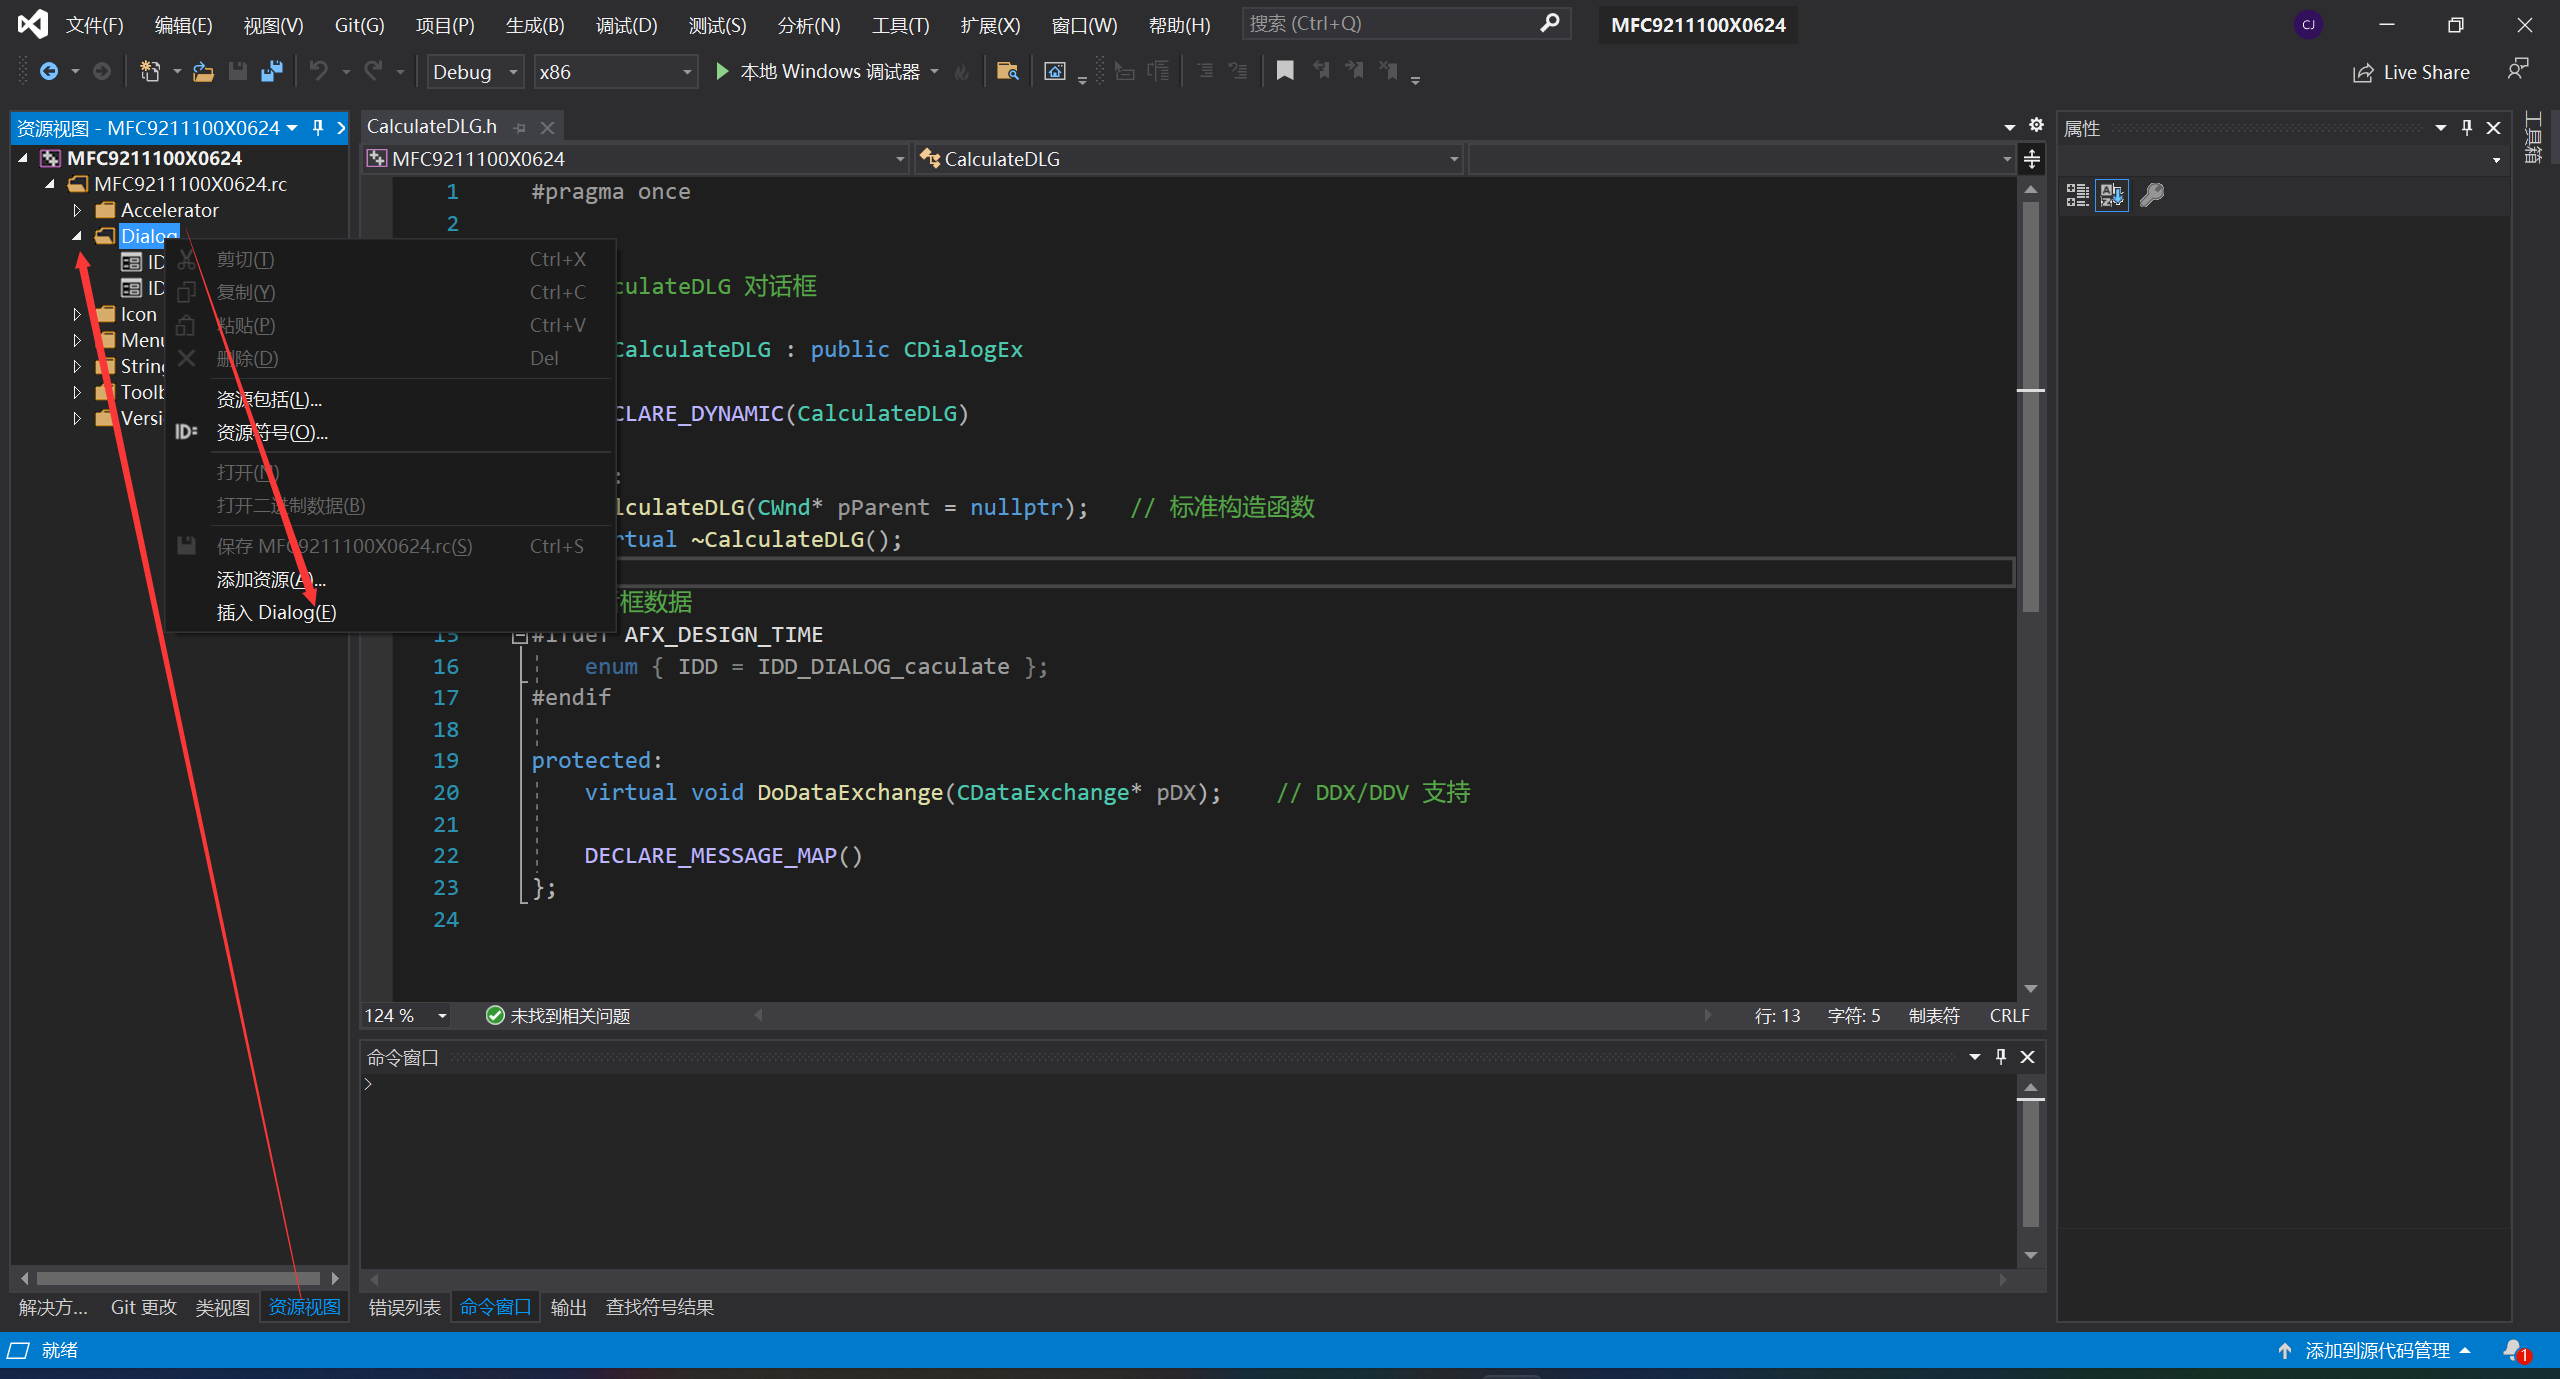
Task: Click add to source control button
Action: click(x=2376, y=1350)
